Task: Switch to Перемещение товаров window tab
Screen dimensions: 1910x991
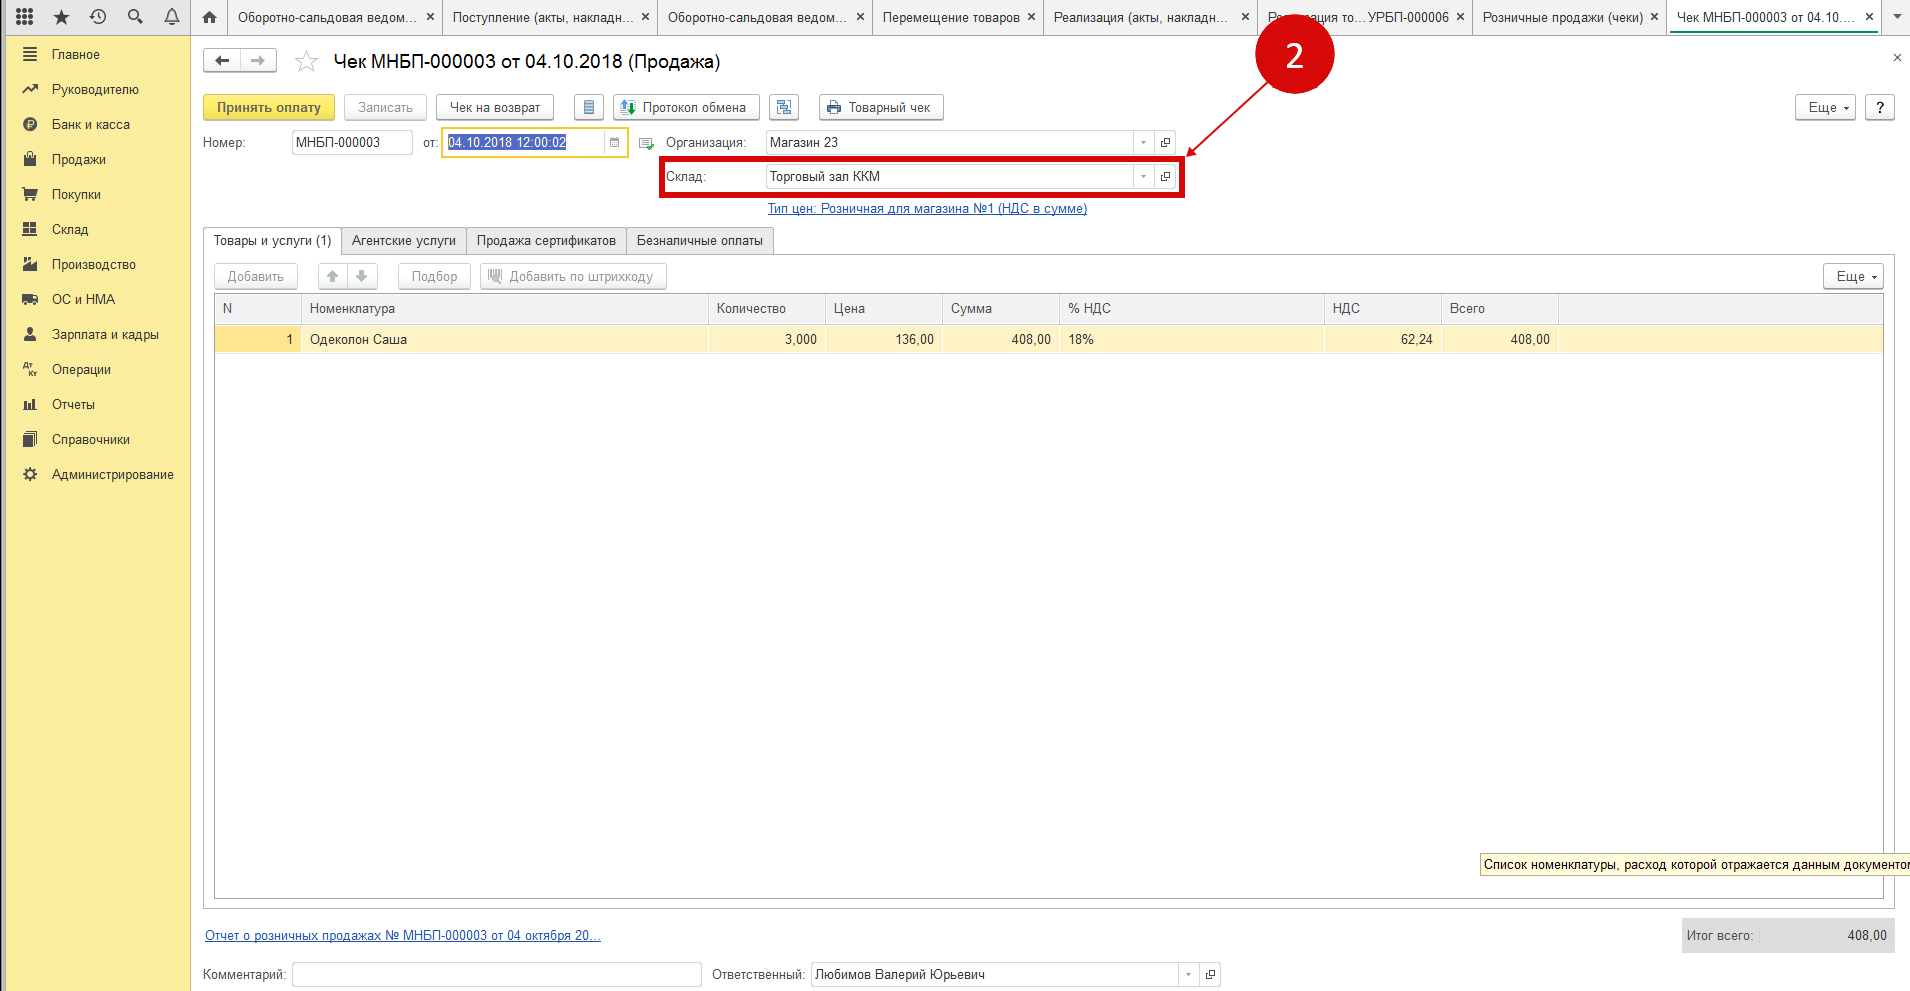Action: click(x=951, y=17)
